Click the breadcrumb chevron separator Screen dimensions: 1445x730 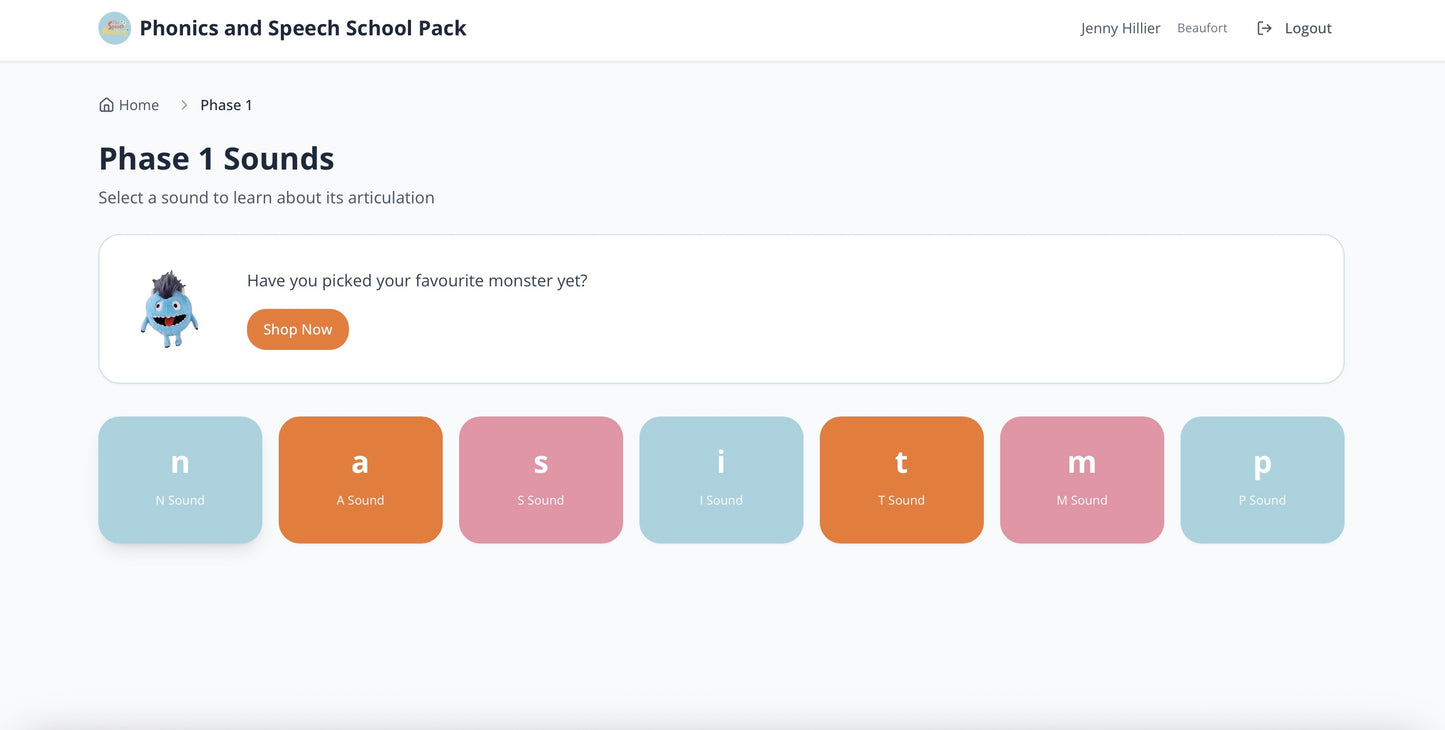[184, 105]
